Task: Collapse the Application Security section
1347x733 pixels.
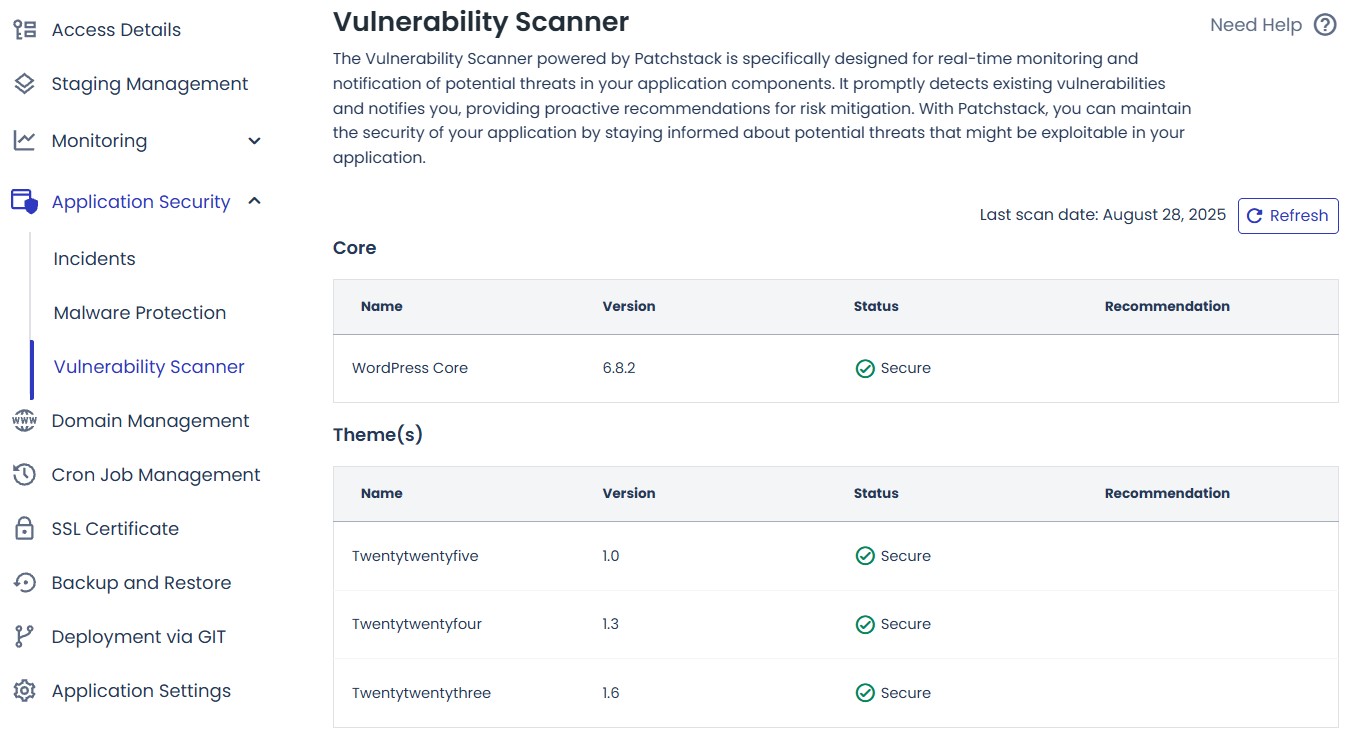Action: tap(253, 200)
